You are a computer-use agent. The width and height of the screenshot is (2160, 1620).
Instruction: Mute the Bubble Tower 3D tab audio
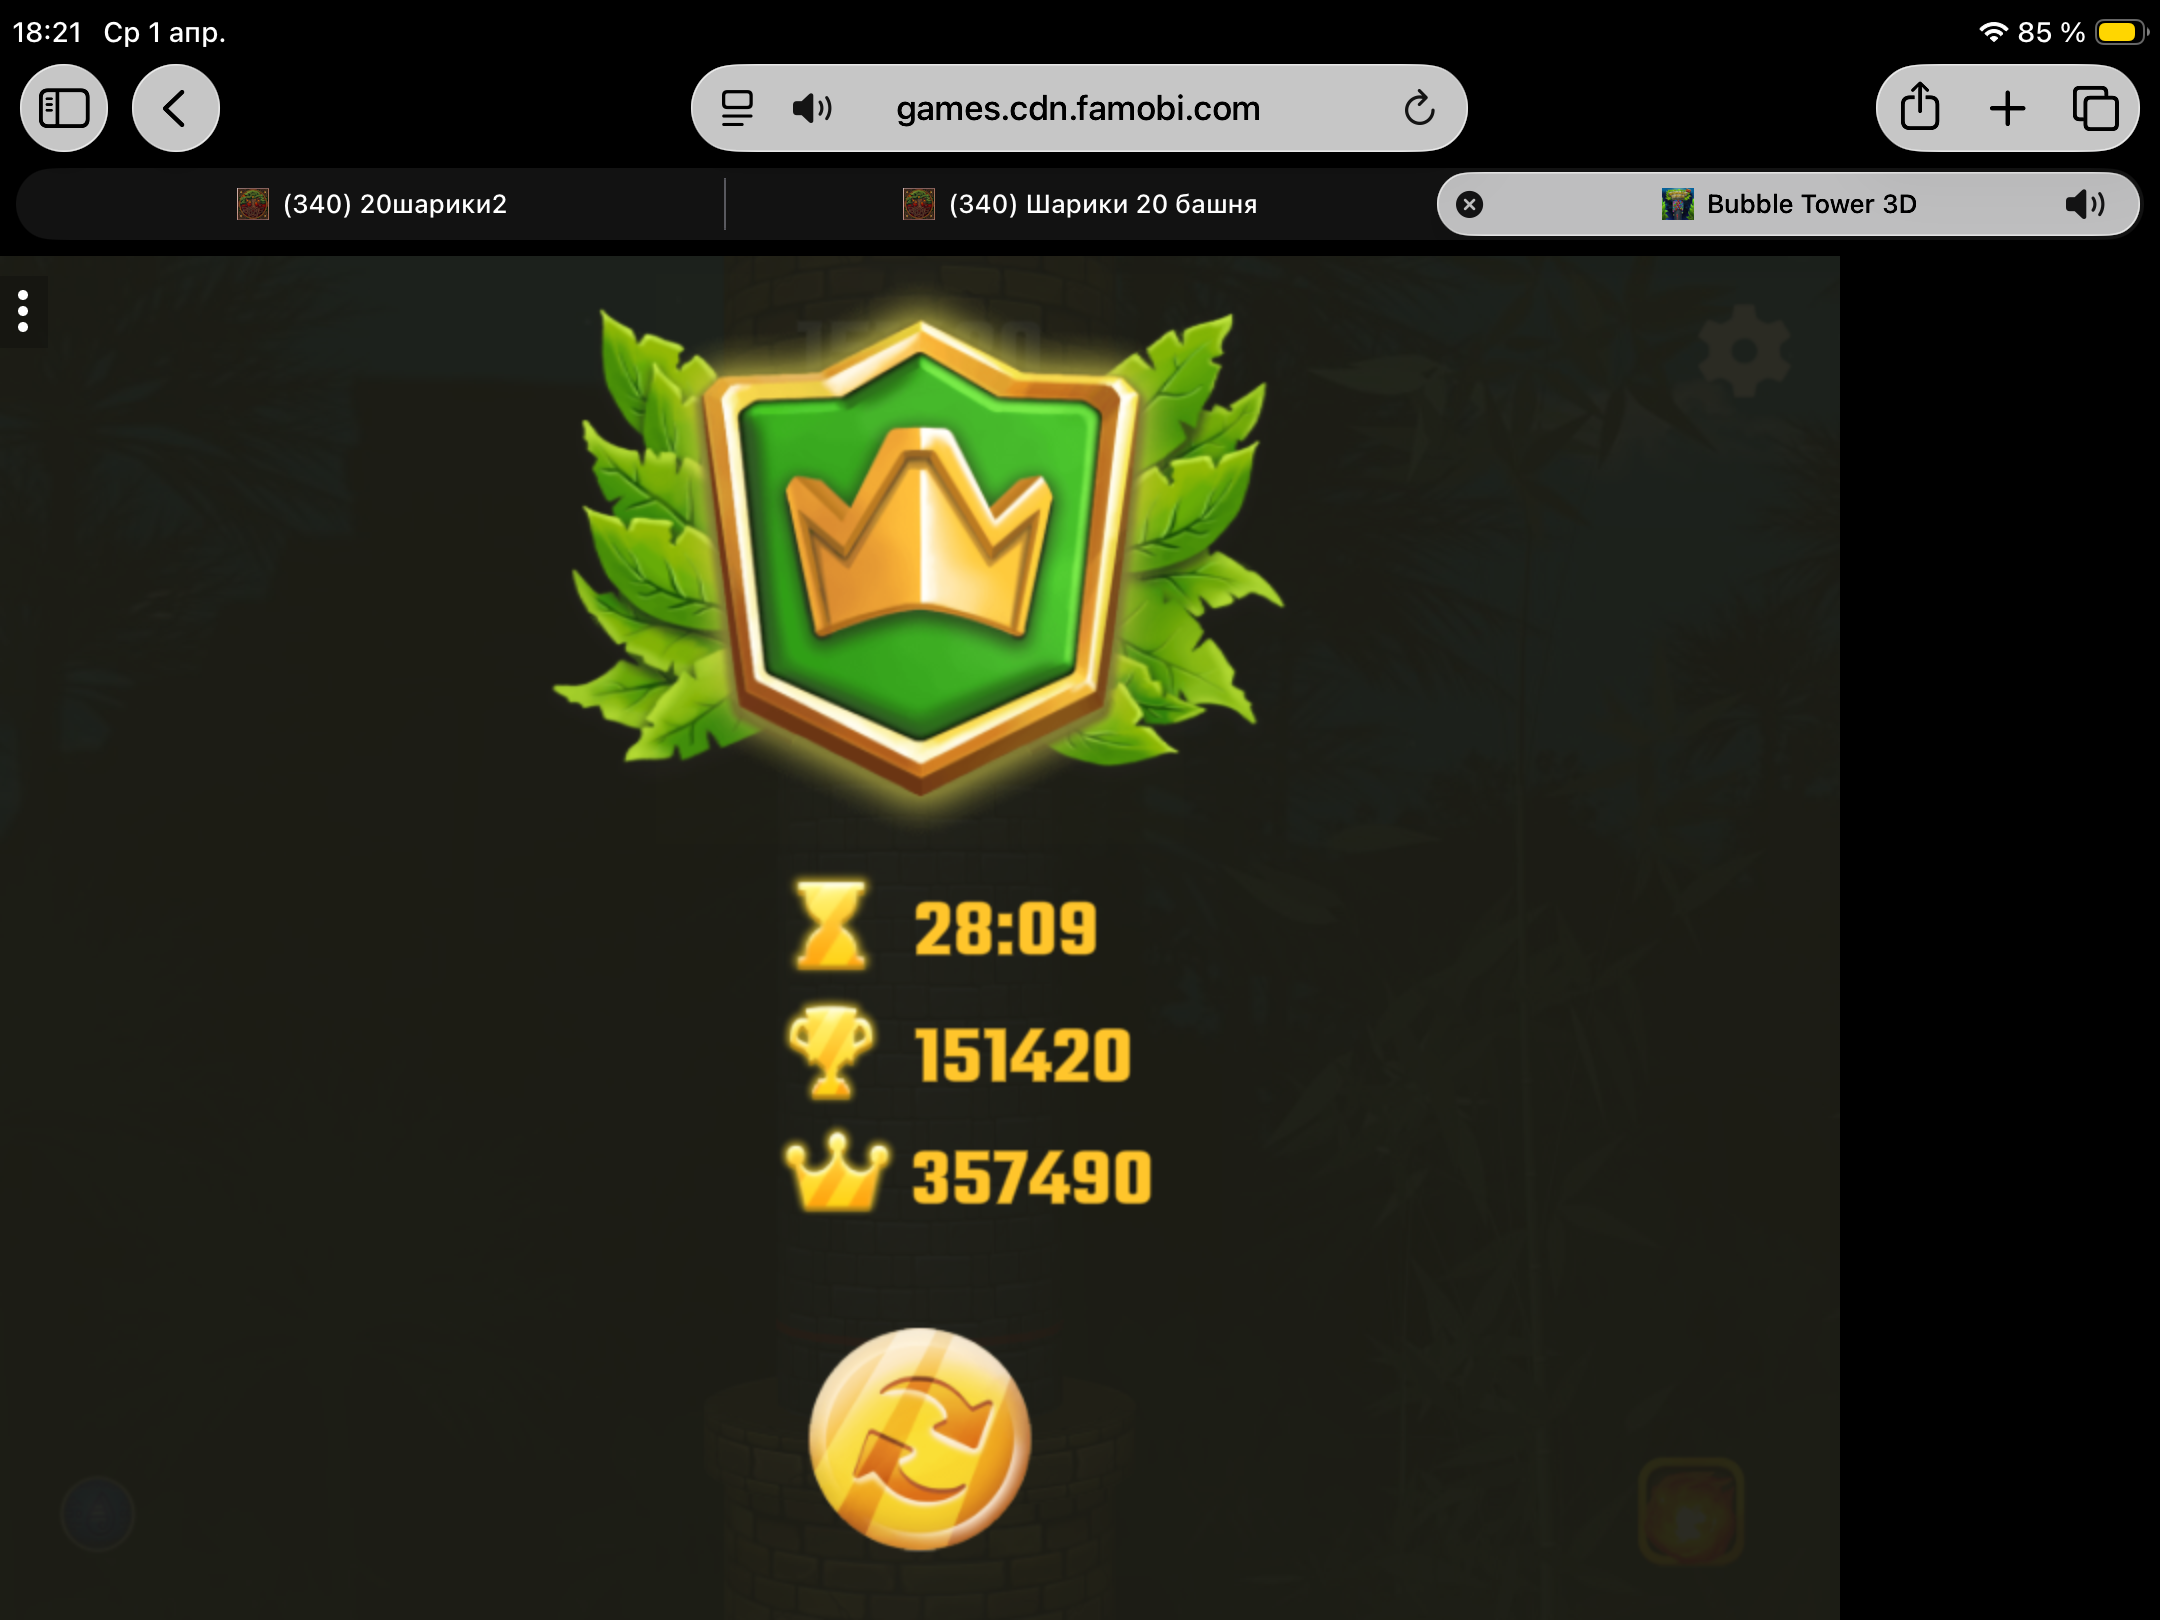coord(2085,204)
